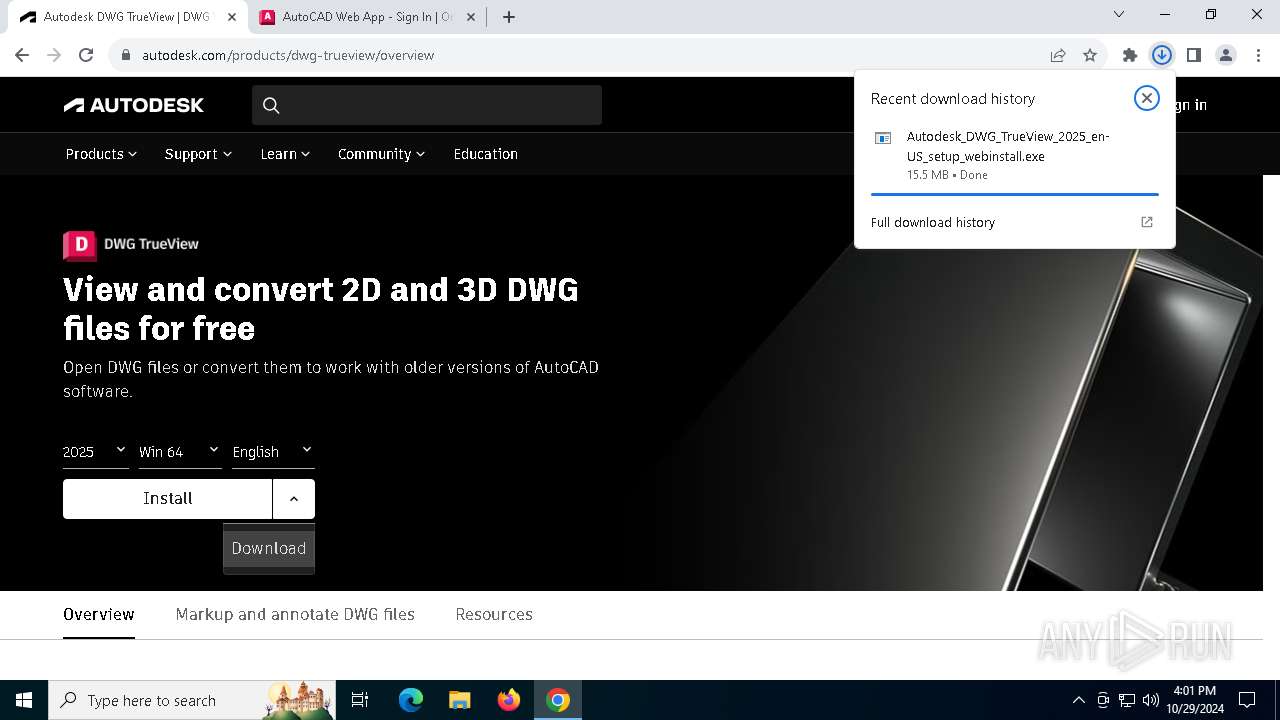View site information lock icon
Screen dimensions: 1280x720
[x=126, y=55]
